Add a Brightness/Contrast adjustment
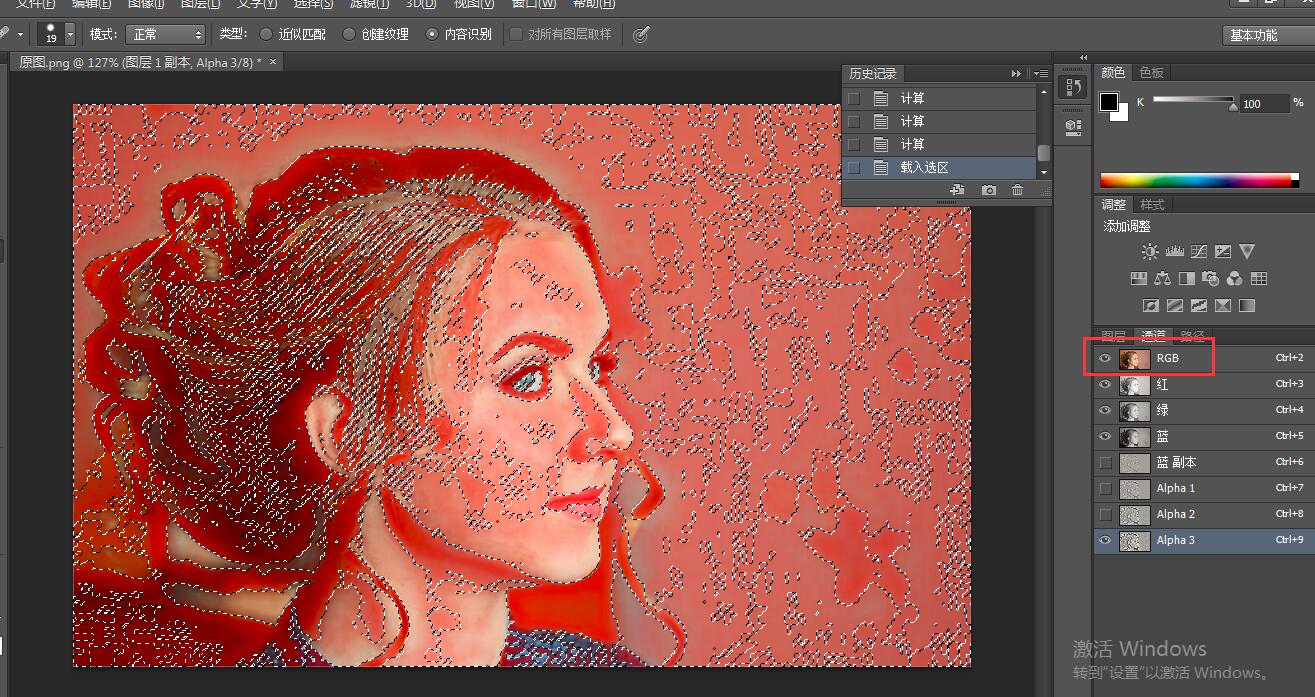Viewport: 1315px width, 697px height. [x=1150, y=252]
